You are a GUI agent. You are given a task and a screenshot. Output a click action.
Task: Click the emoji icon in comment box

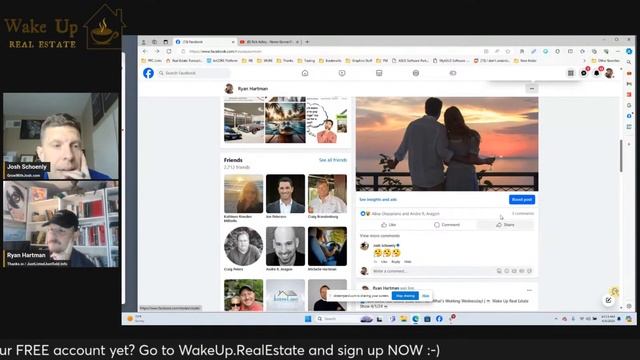(507, 271)
